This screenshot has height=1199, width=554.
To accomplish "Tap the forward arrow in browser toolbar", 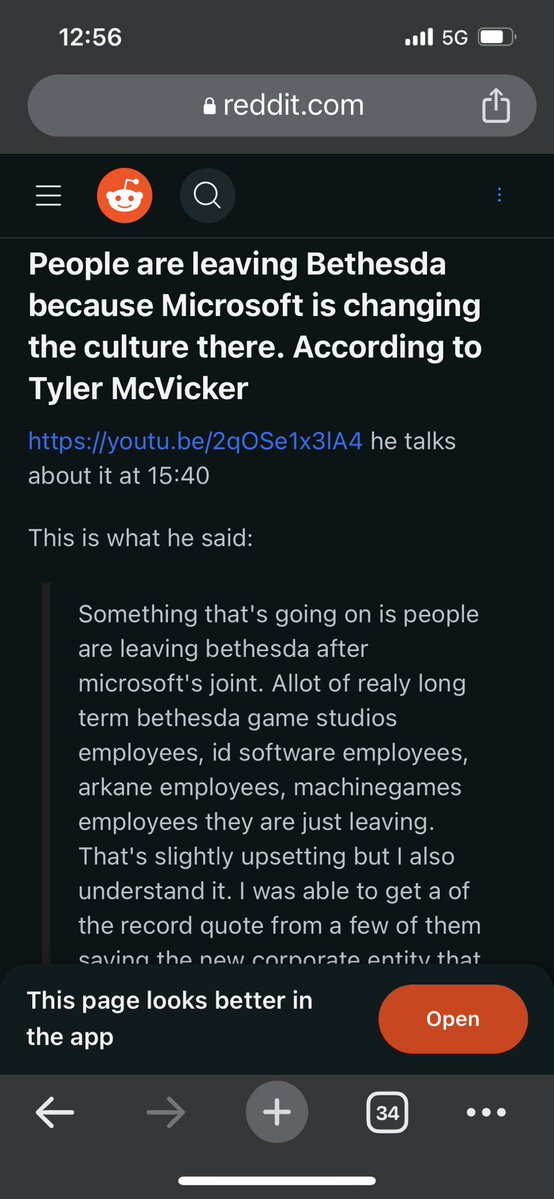I will coord(165,1113).
